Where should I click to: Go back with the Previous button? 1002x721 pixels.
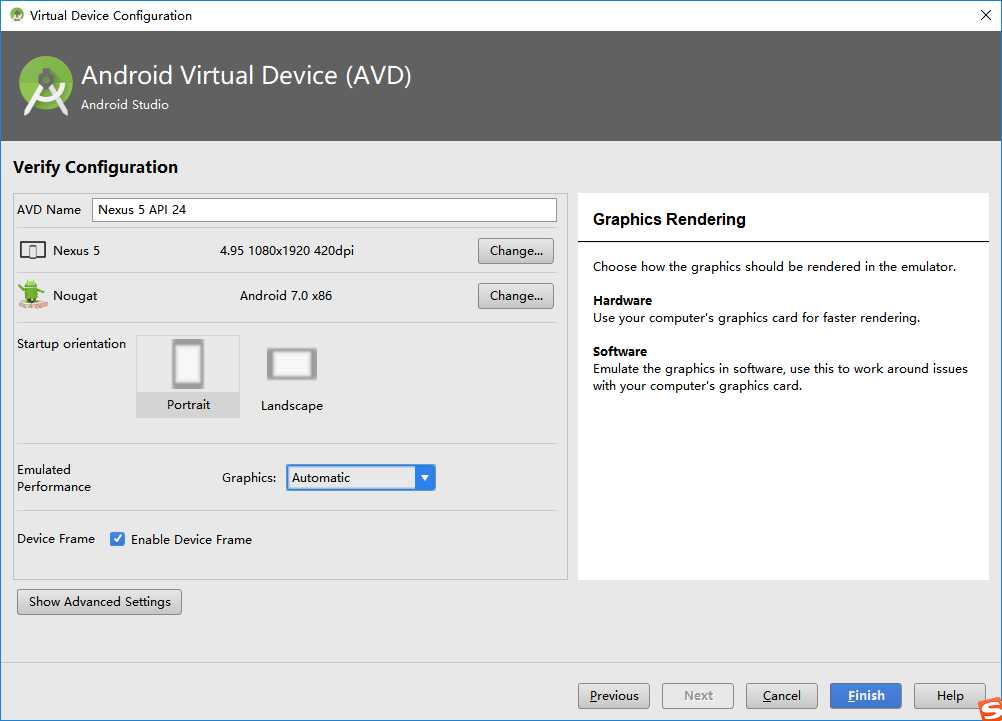[613, 695]
